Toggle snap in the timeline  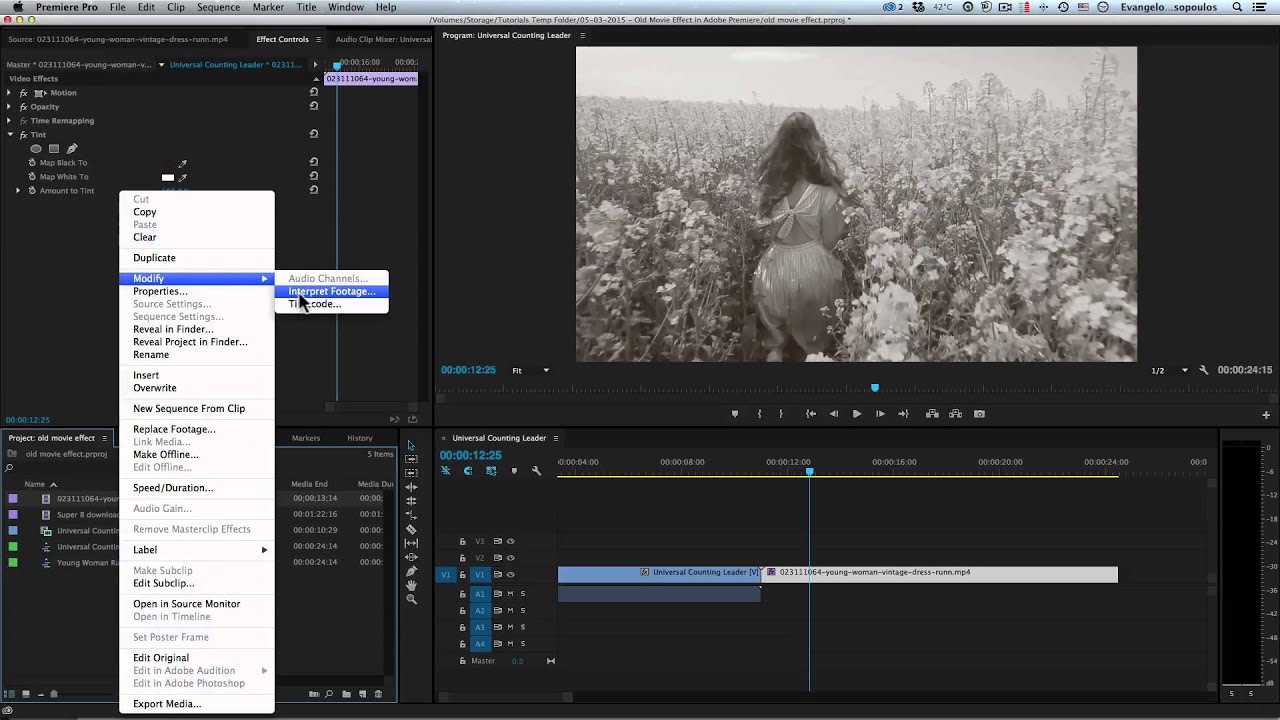tap(468, 471)
